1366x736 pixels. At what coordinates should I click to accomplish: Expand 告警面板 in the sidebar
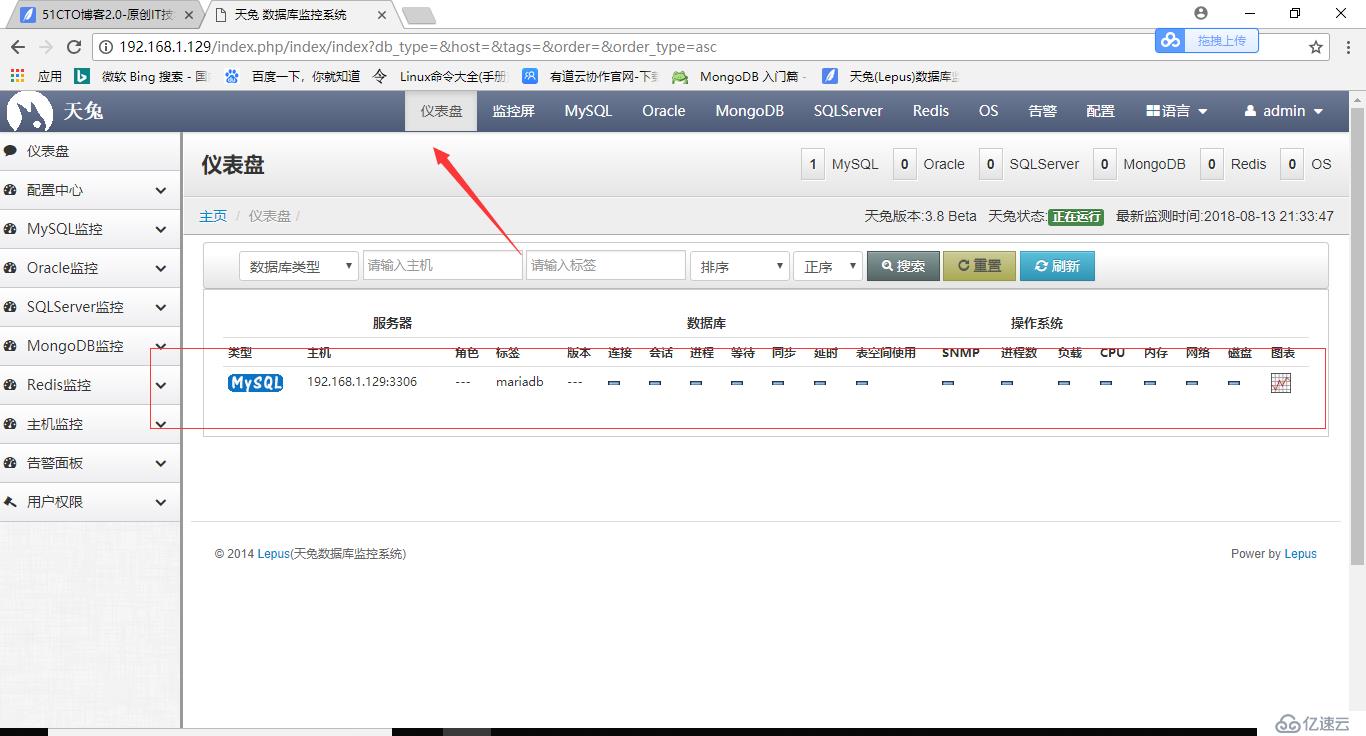tap(90, 463)
